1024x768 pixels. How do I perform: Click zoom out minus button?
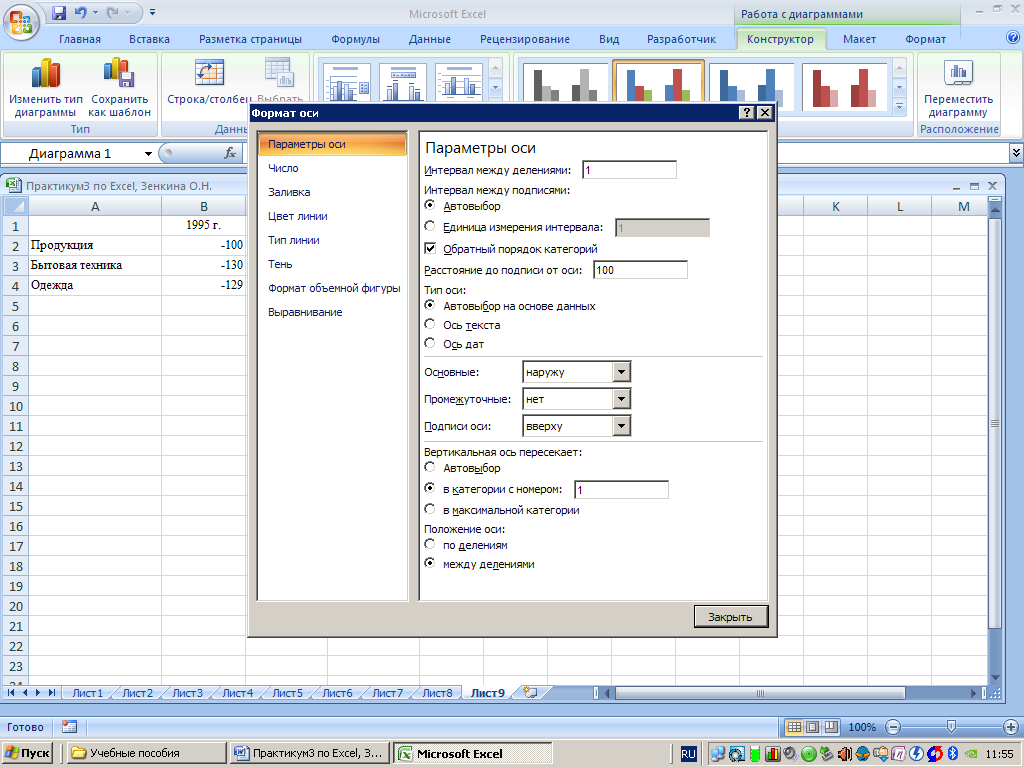point(893,727)
